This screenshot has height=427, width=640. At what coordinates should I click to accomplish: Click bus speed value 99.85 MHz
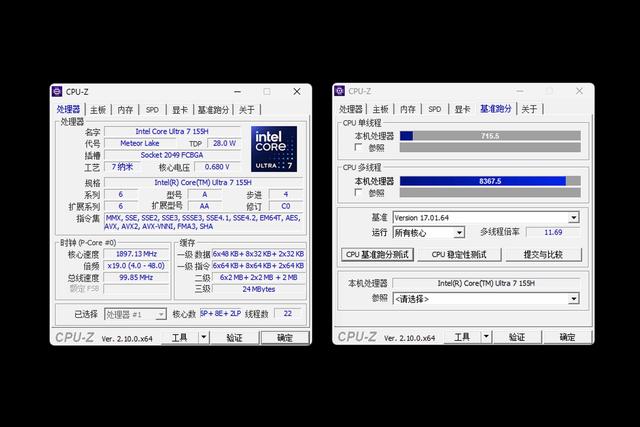click(136, 278)
